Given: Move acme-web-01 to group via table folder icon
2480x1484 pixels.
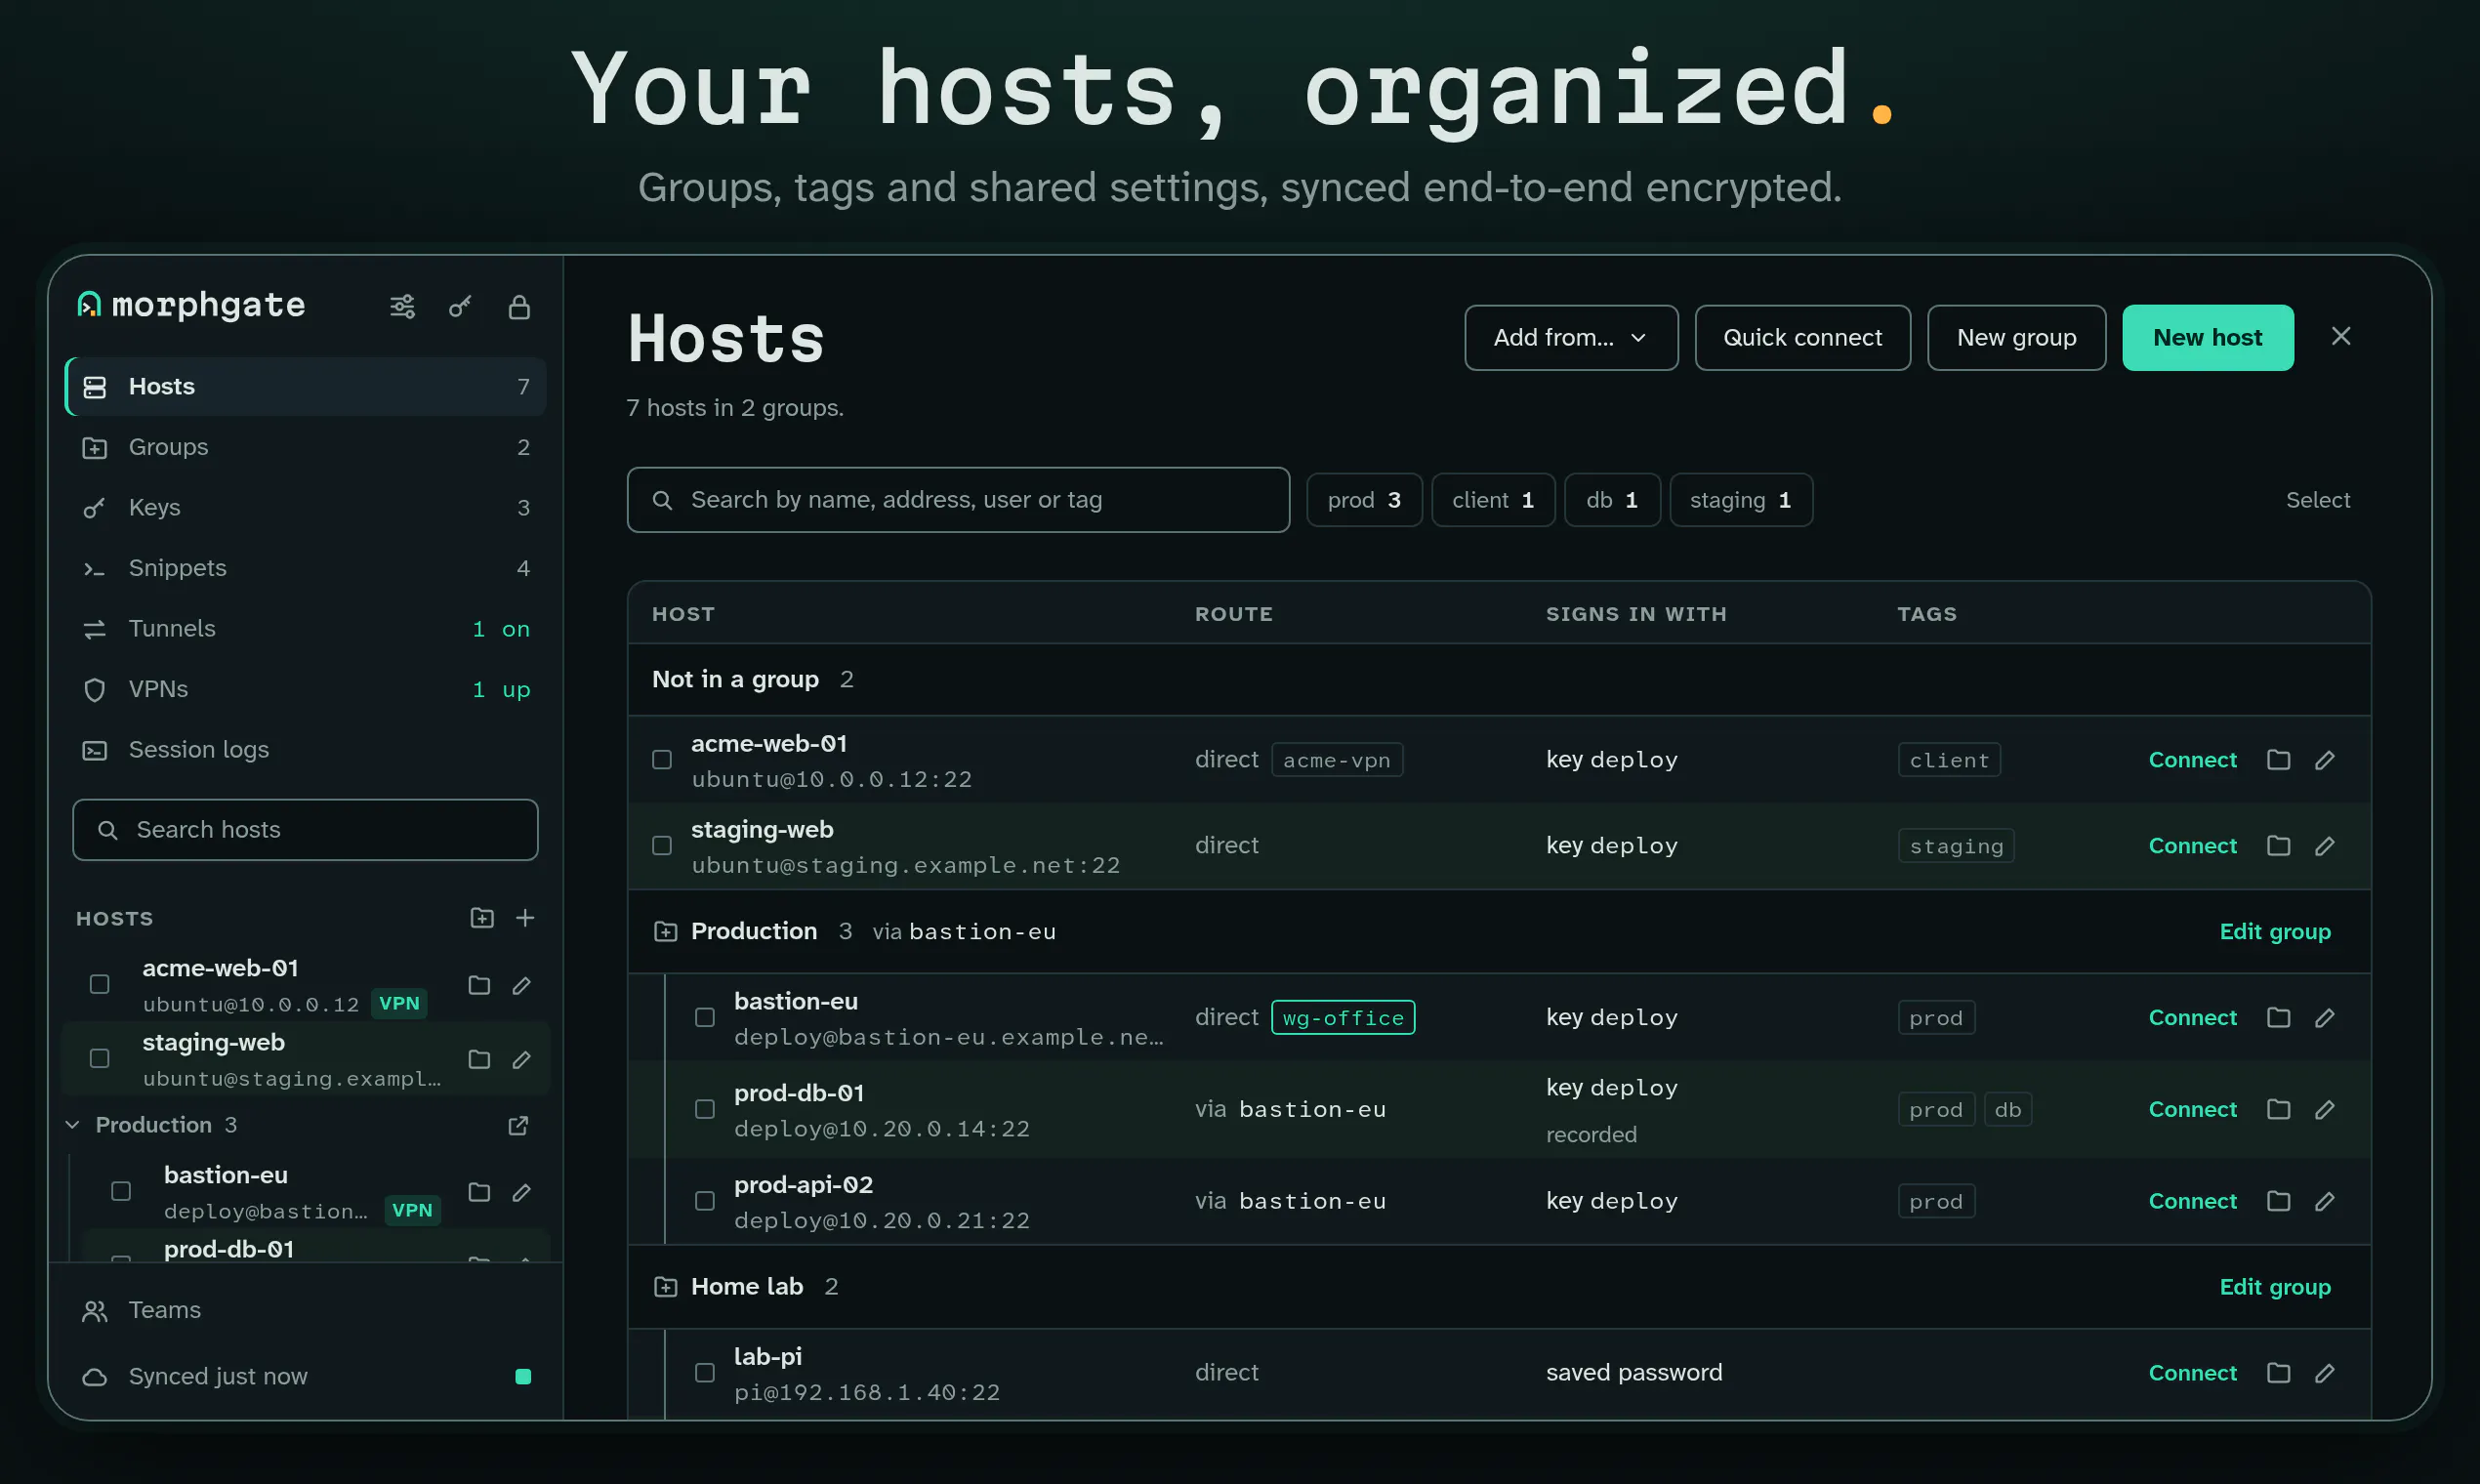Looking at the screenshot, I should [2278, 760].
